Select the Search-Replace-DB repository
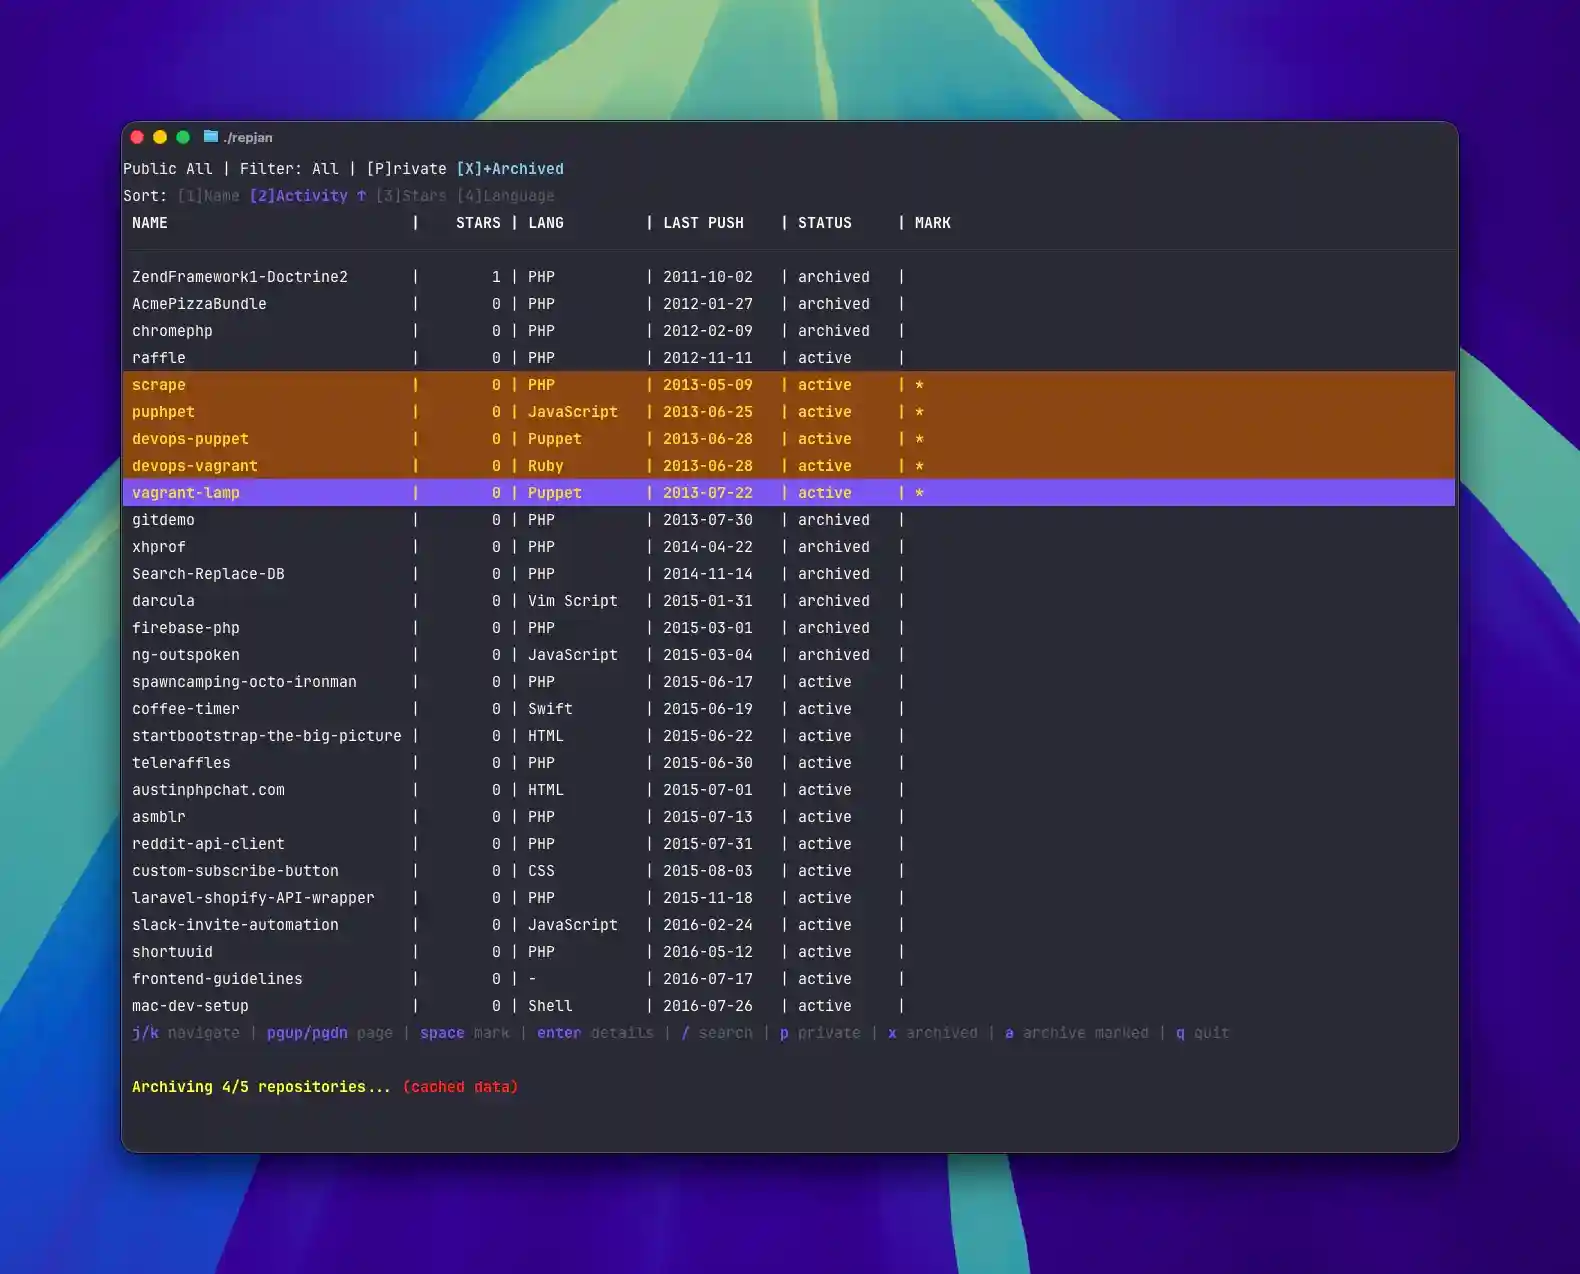 208,574
